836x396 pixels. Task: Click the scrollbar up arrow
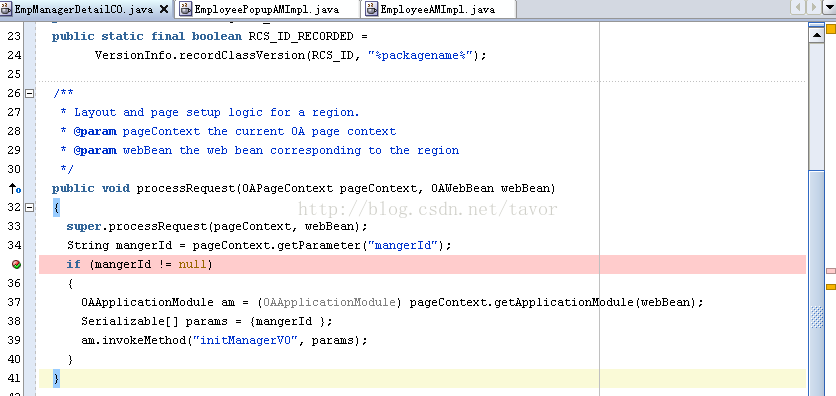pos(816,35)
